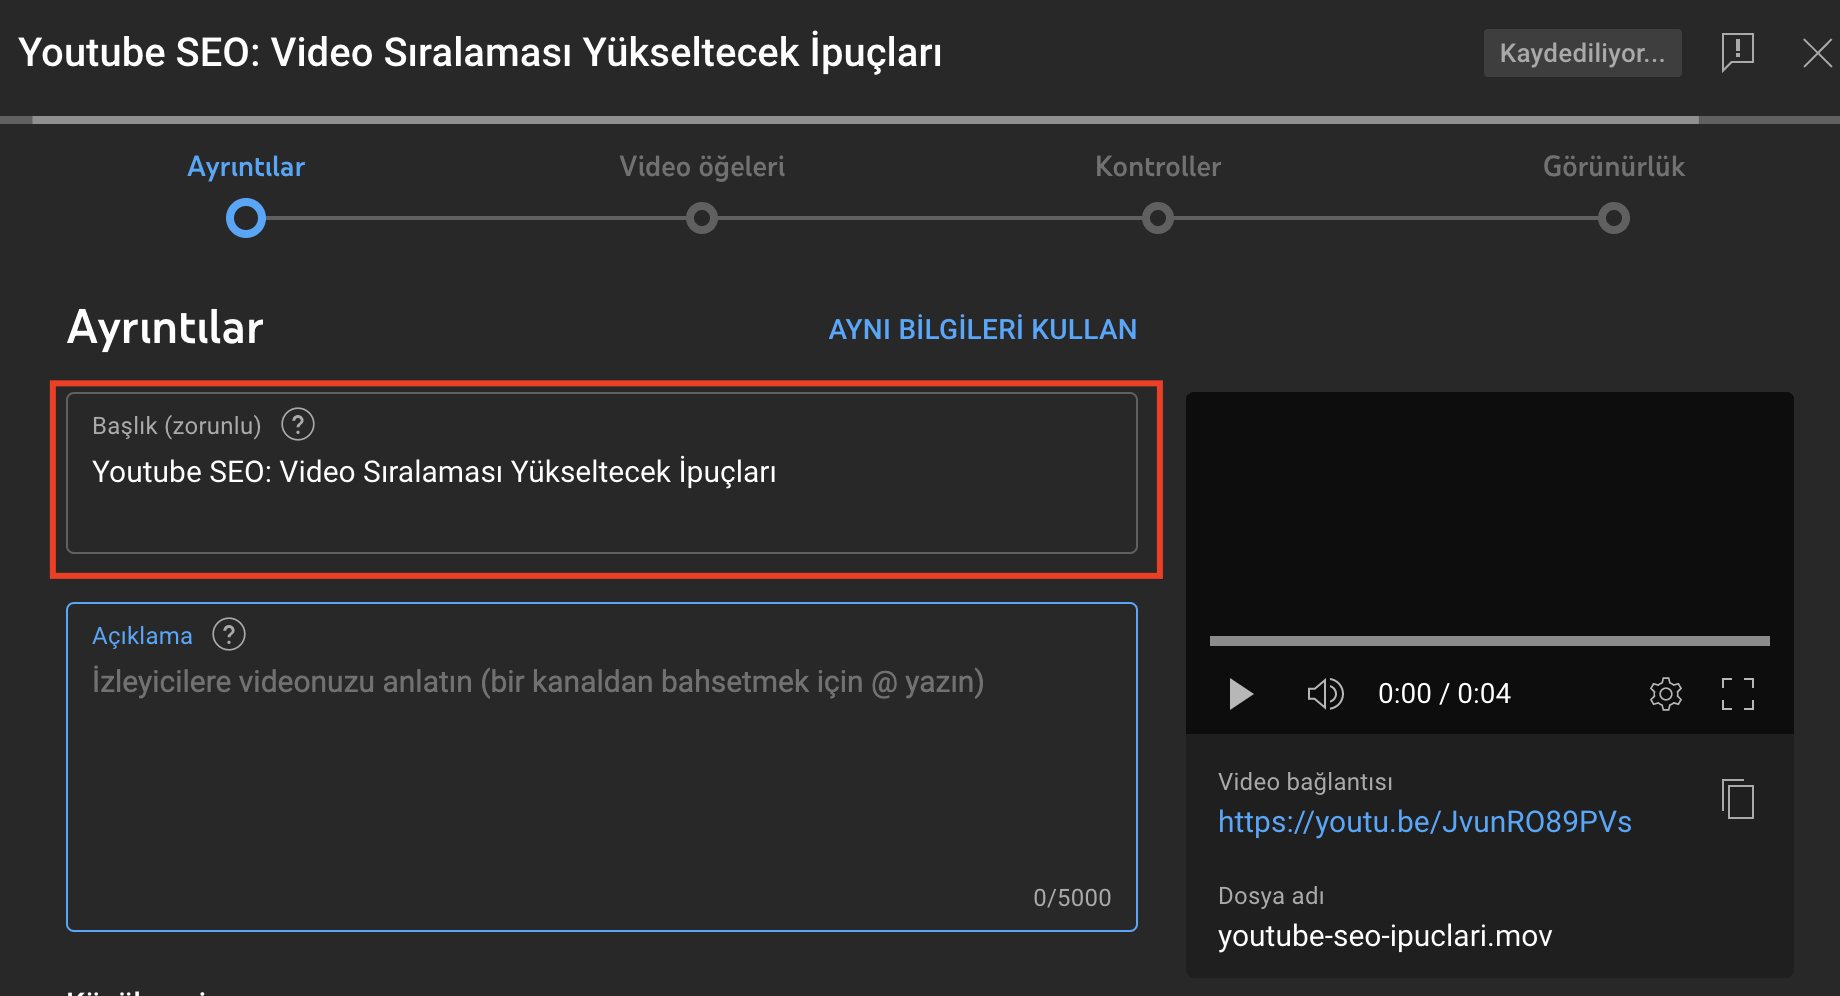Go to the Görünürlük step

1614,167
